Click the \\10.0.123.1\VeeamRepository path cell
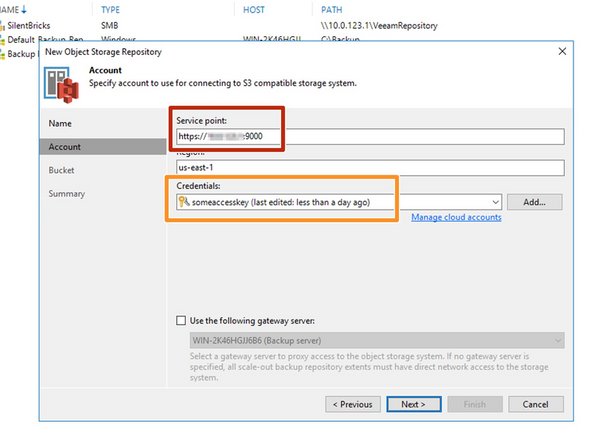This screenshot has height=444, width=592. pos(379,26)
